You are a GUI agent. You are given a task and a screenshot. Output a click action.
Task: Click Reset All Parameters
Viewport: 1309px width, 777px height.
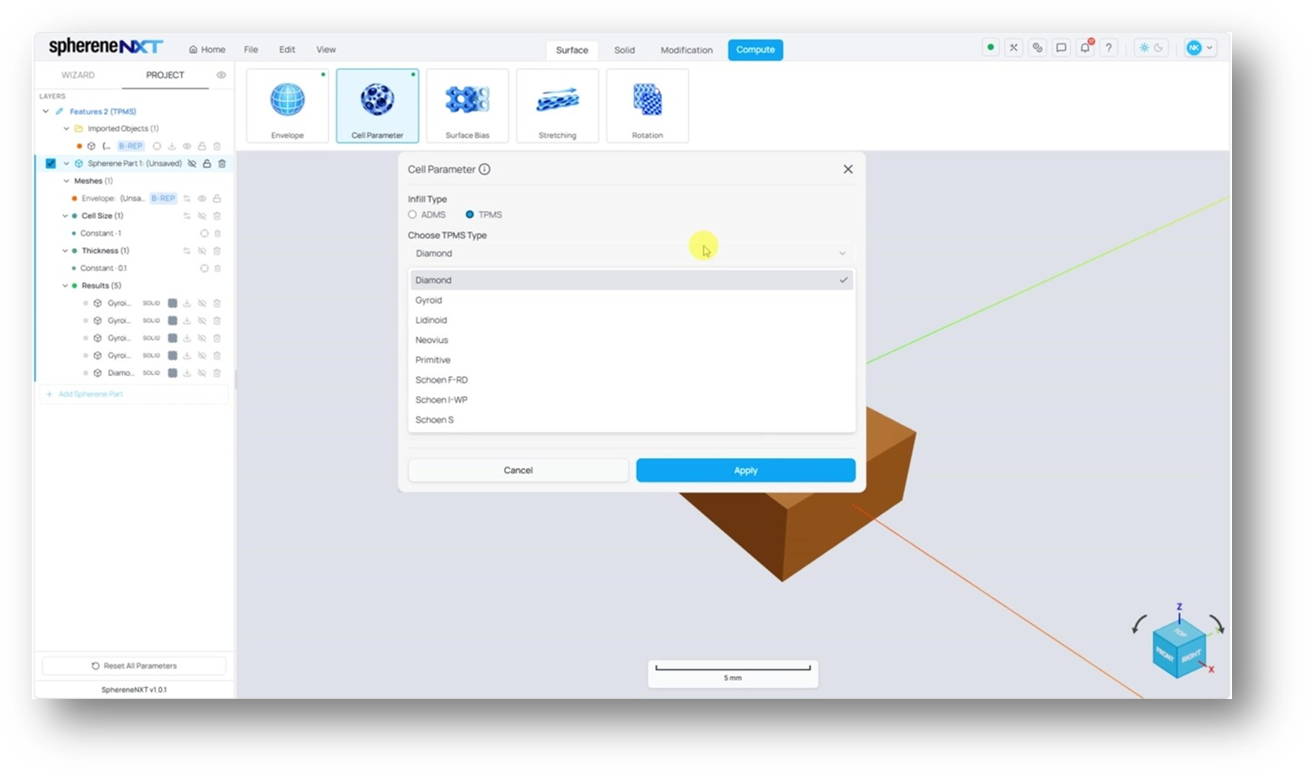[134, 666]
